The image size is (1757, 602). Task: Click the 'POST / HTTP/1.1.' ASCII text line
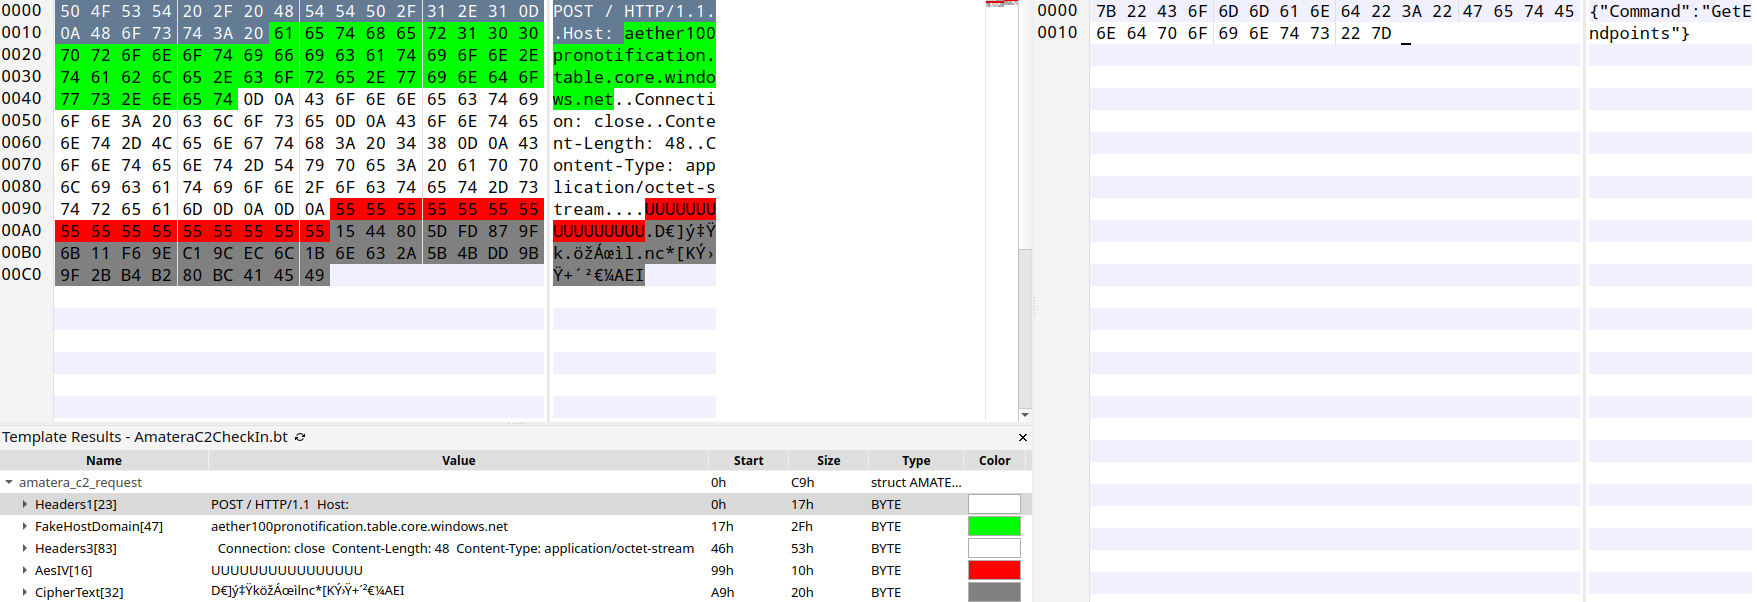tap(634, 11)
